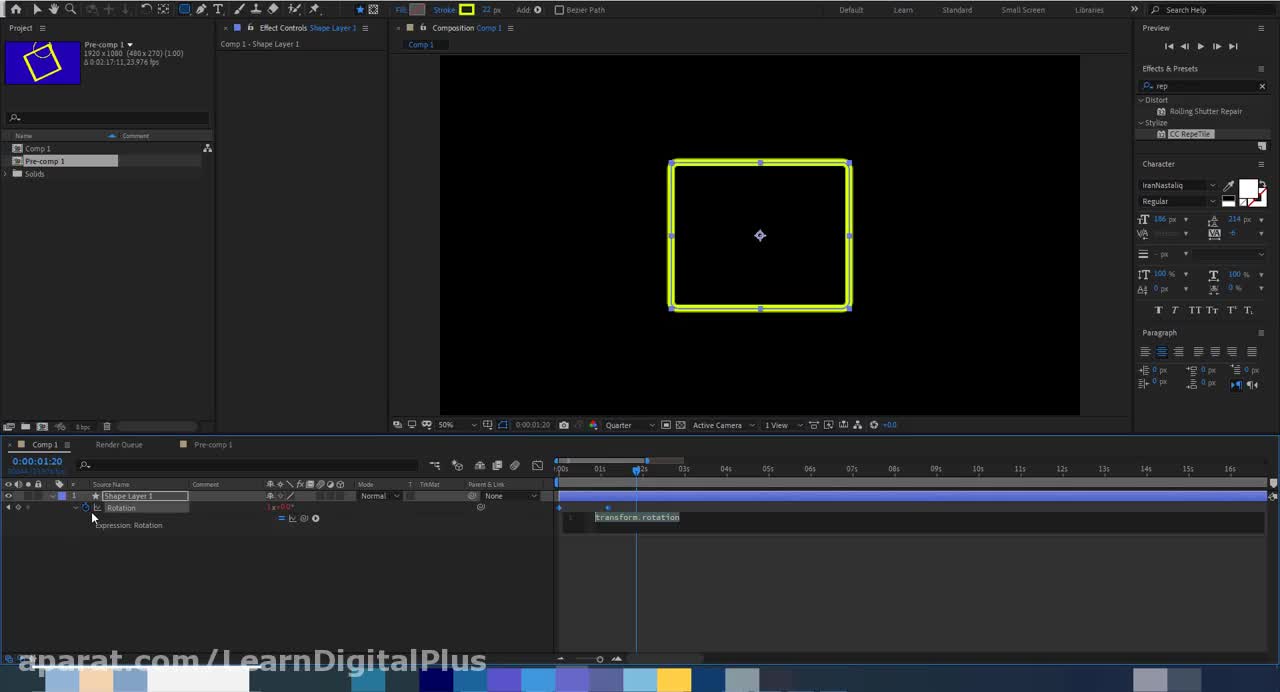Toggle Rotation expression enable switch
This screenshot has height=692, width=1280.
tap(281, 518)
